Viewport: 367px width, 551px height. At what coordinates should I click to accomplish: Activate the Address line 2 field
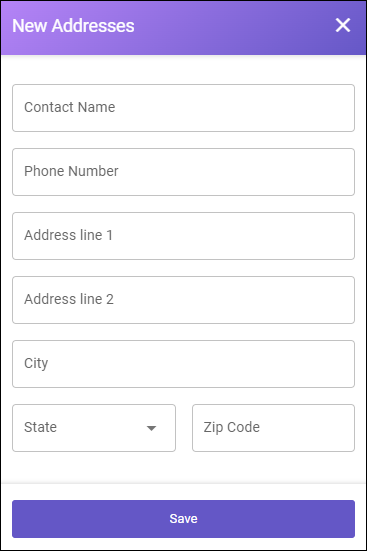(x=183, y=300)
